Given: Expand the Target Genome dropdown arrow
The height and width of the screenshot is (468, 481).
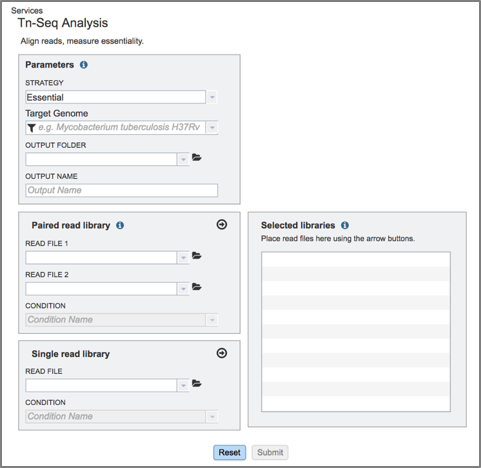Looking at the screenshot, I should coord(212,127).
